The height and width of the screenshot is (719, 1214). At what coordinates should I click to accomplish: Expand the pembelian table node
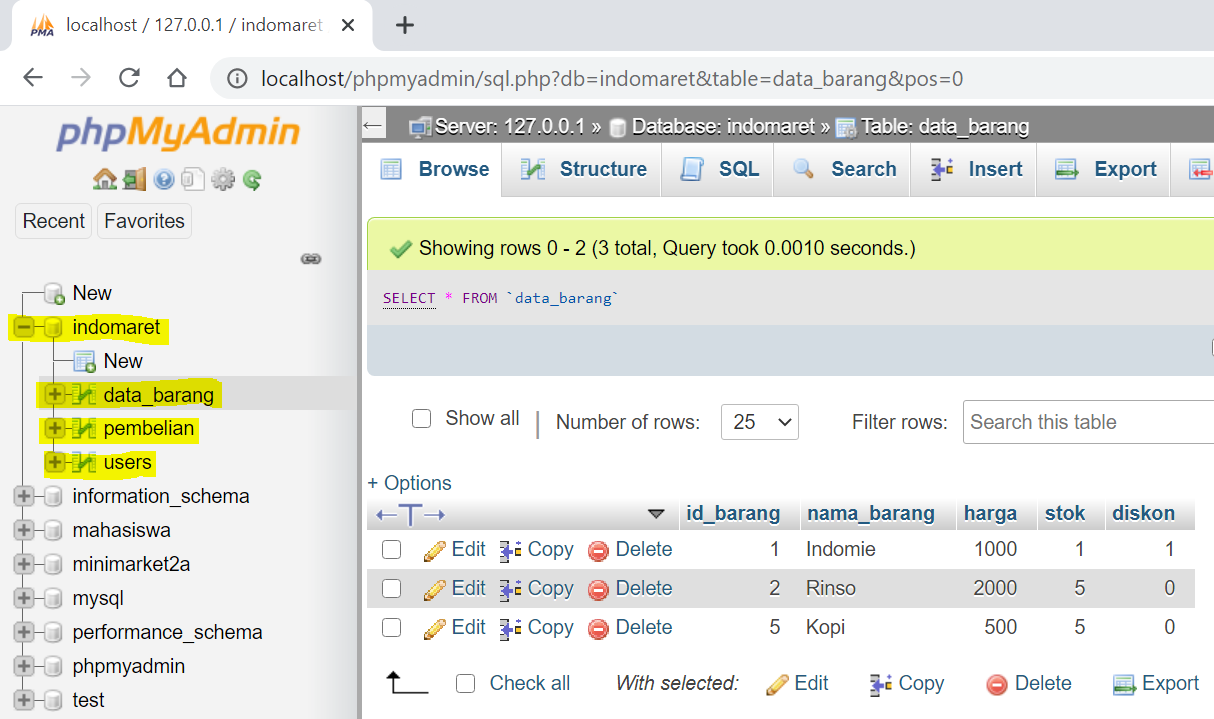tap(55, 429)
